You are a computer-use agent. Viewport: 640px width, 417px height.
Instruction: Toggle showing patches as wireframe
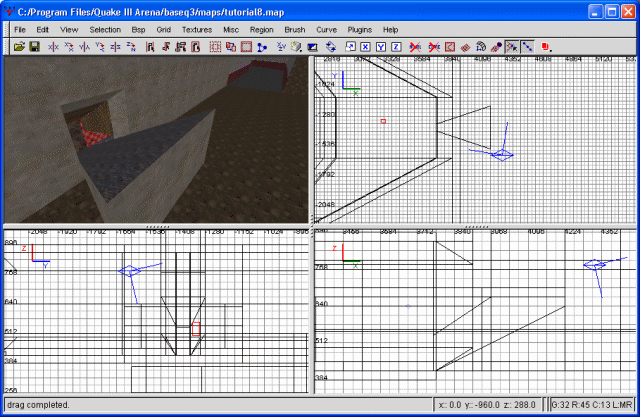coord(465,47)
